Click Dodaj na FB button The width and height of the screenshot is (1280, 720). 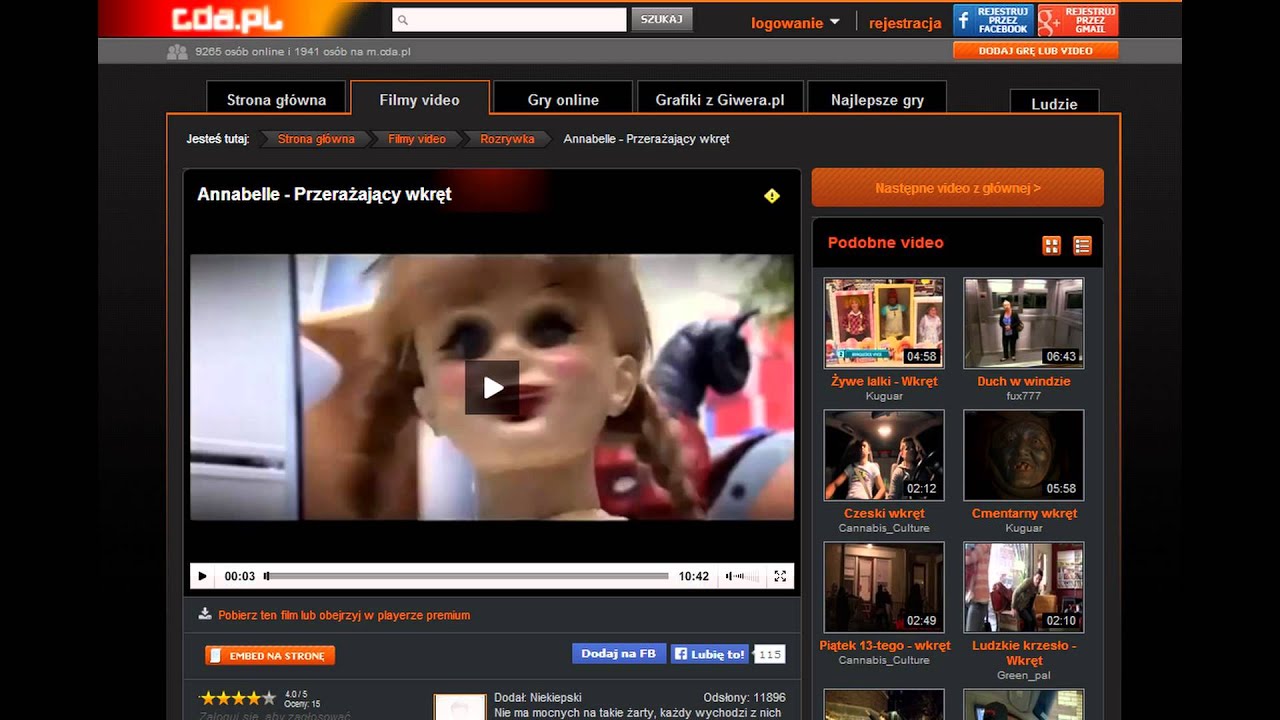619,653
